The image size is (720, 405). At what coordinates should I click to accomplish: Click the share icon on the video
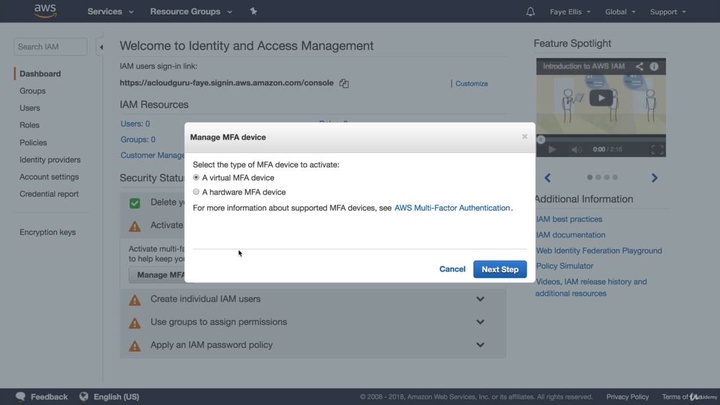639,67
